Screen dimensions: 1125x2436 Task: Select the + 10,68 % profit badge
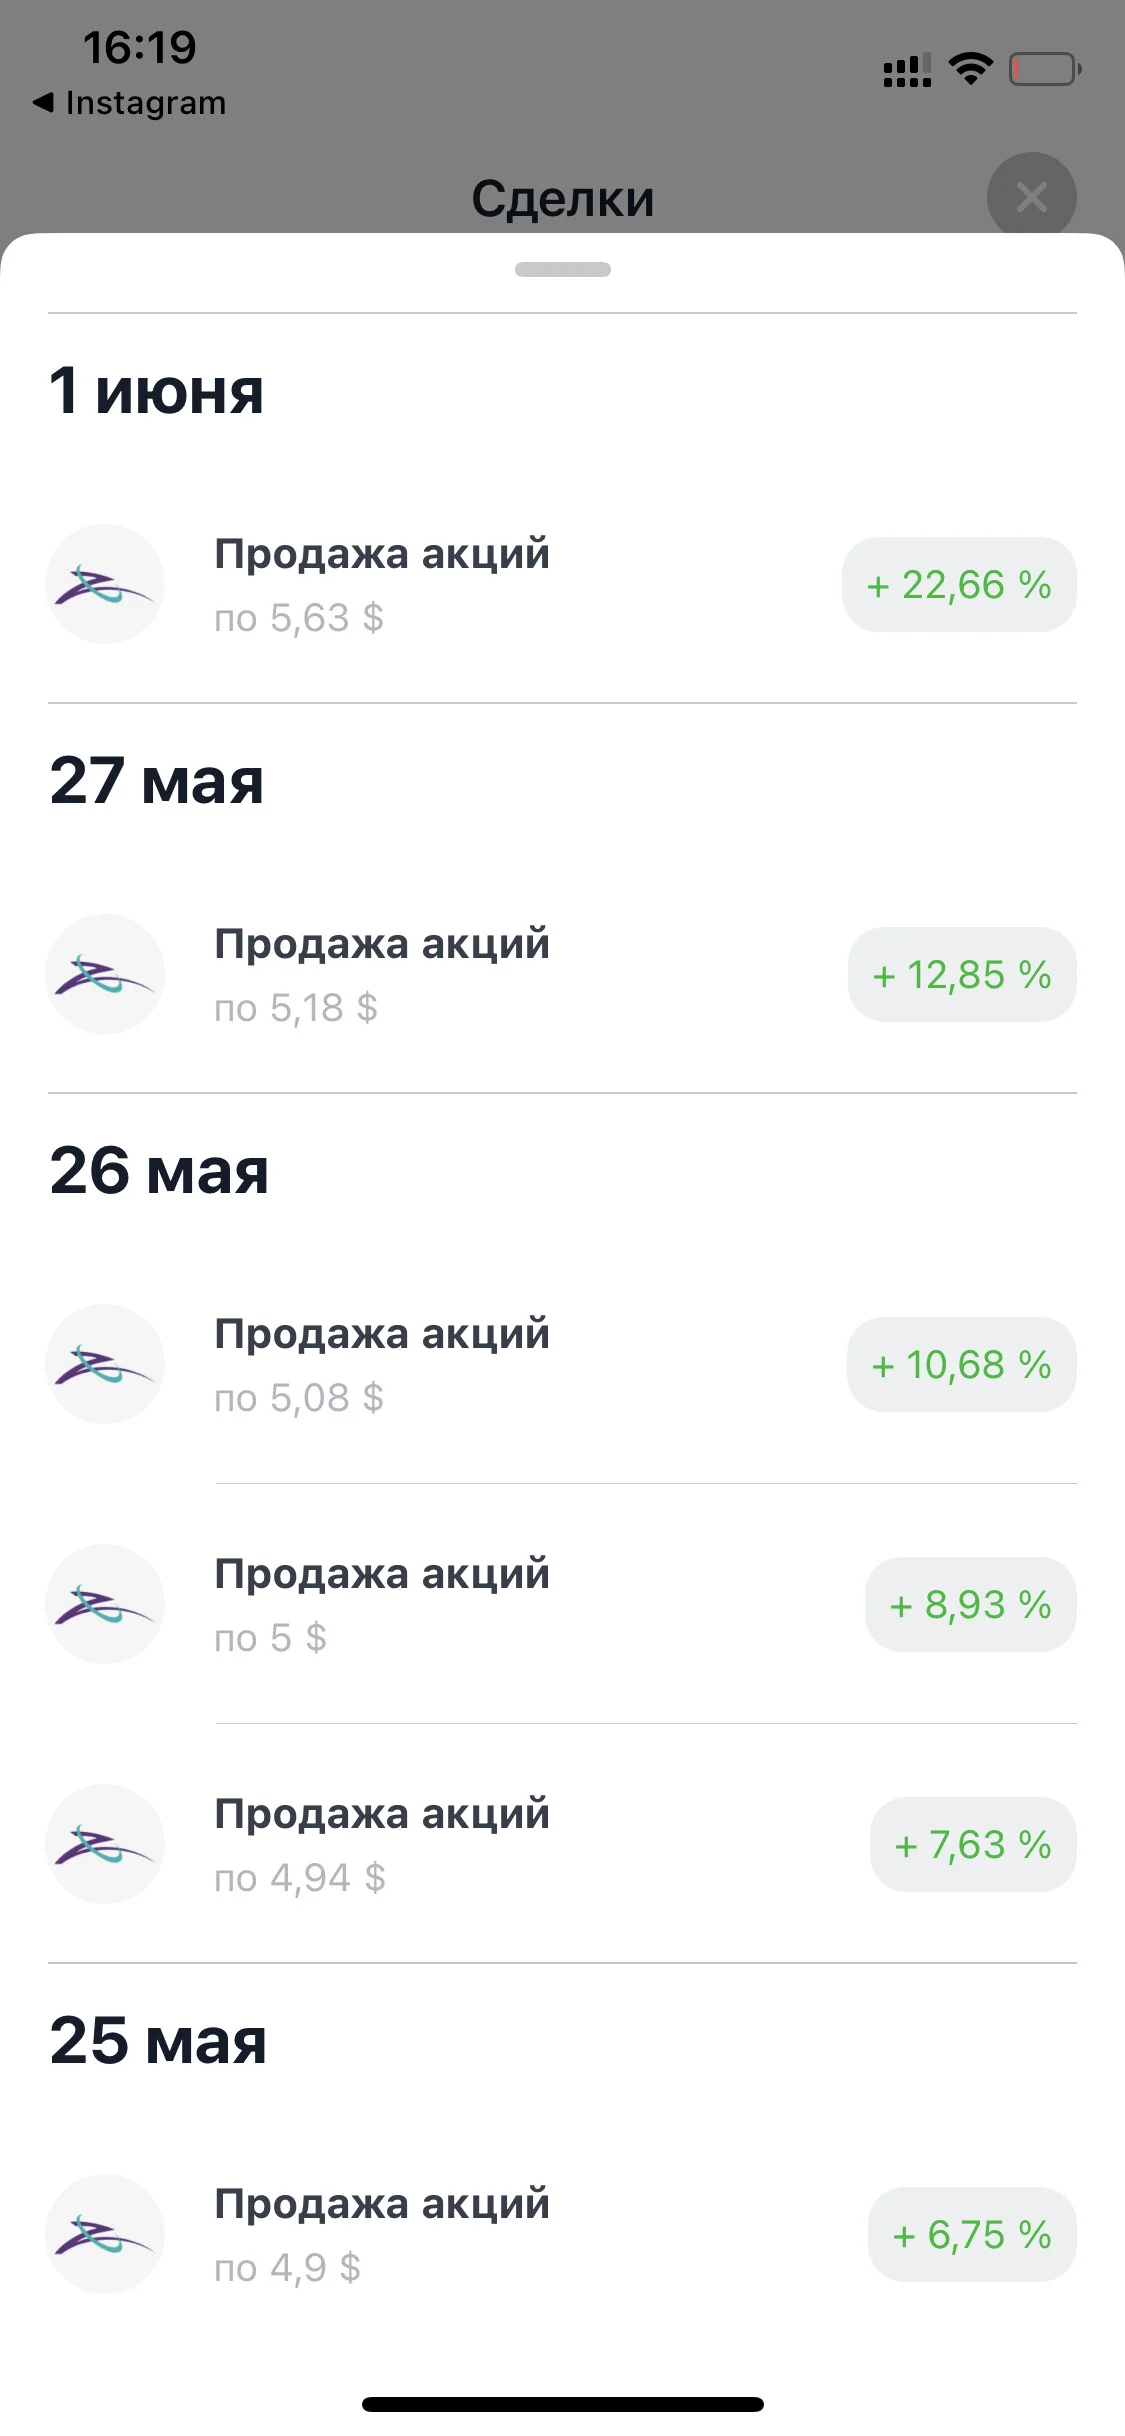961,1365
